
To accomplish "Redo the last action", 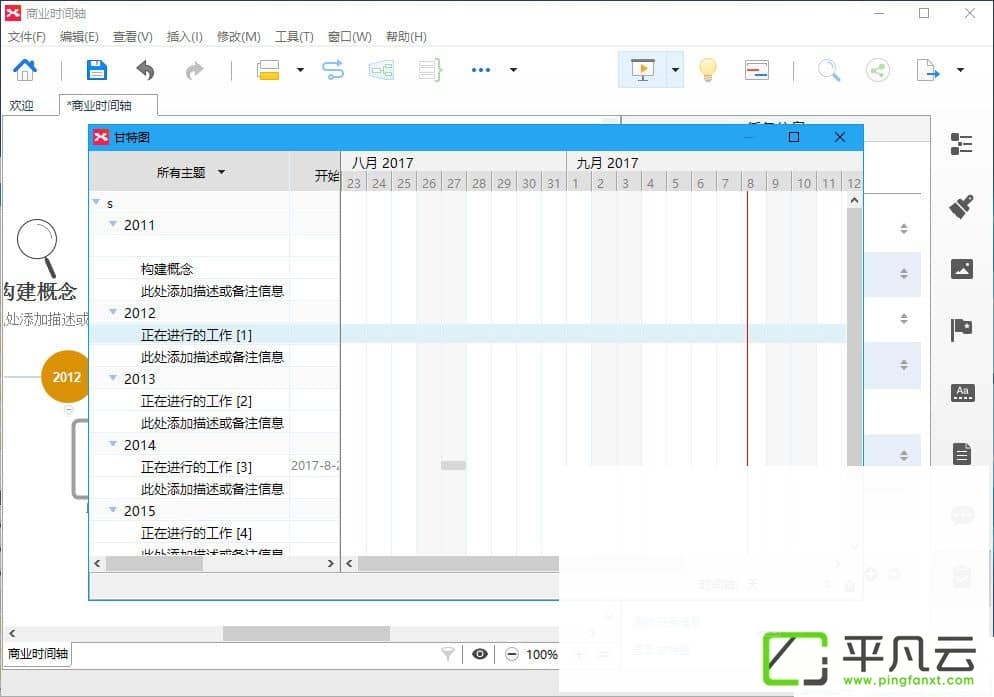I will [195, 70].
